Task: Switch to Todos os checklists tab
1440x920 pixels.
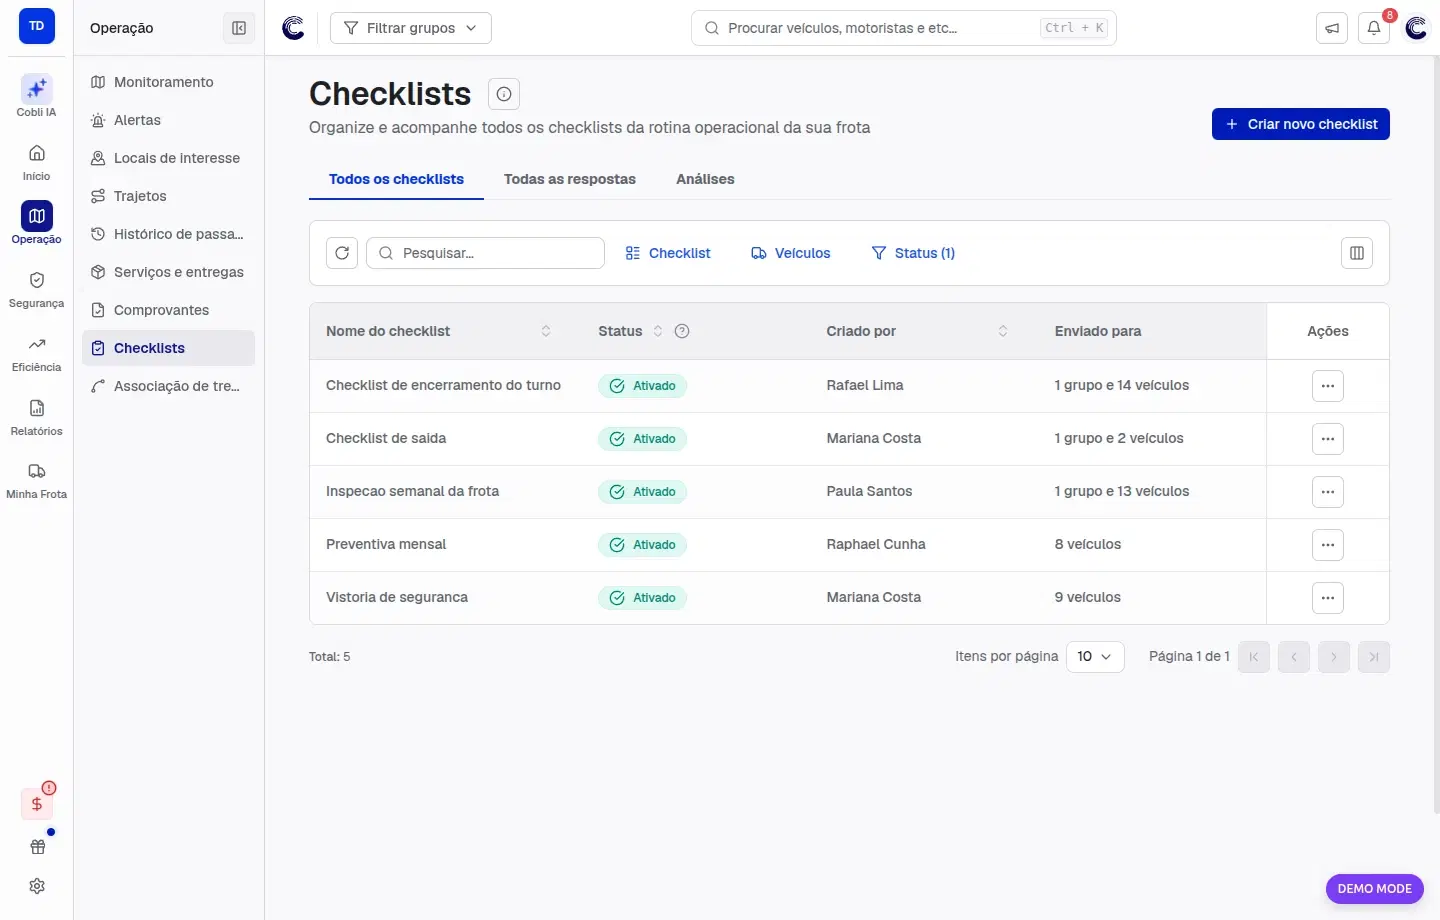Action: 396,179
